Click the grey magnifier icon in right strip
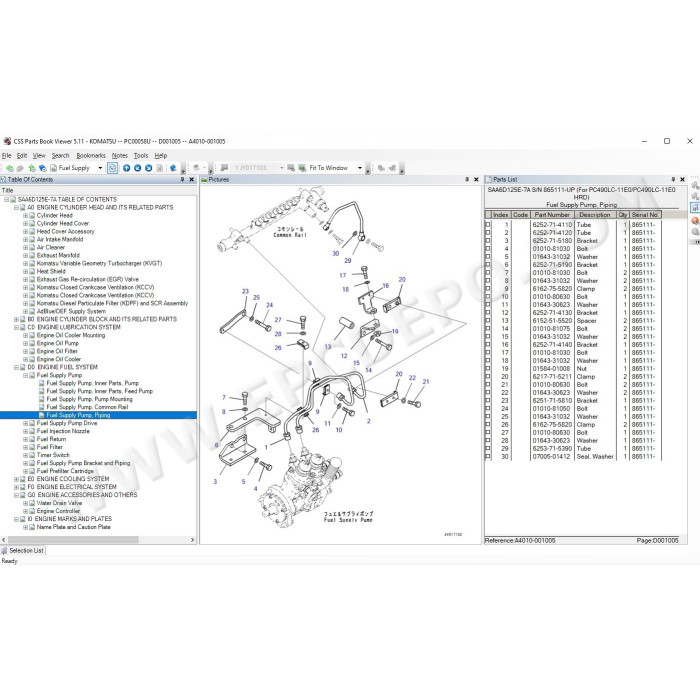Image resolution: width=700 pixels, height=700 pixels. (695, 232)
